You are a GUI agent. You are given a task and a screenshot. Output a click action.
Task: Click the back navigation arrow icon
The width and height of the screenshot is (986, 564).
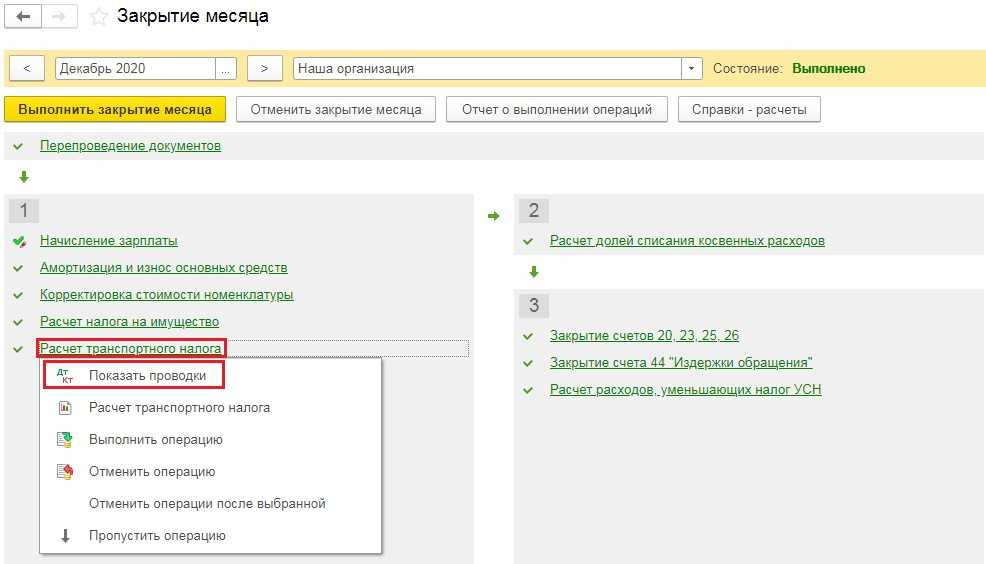24,17
